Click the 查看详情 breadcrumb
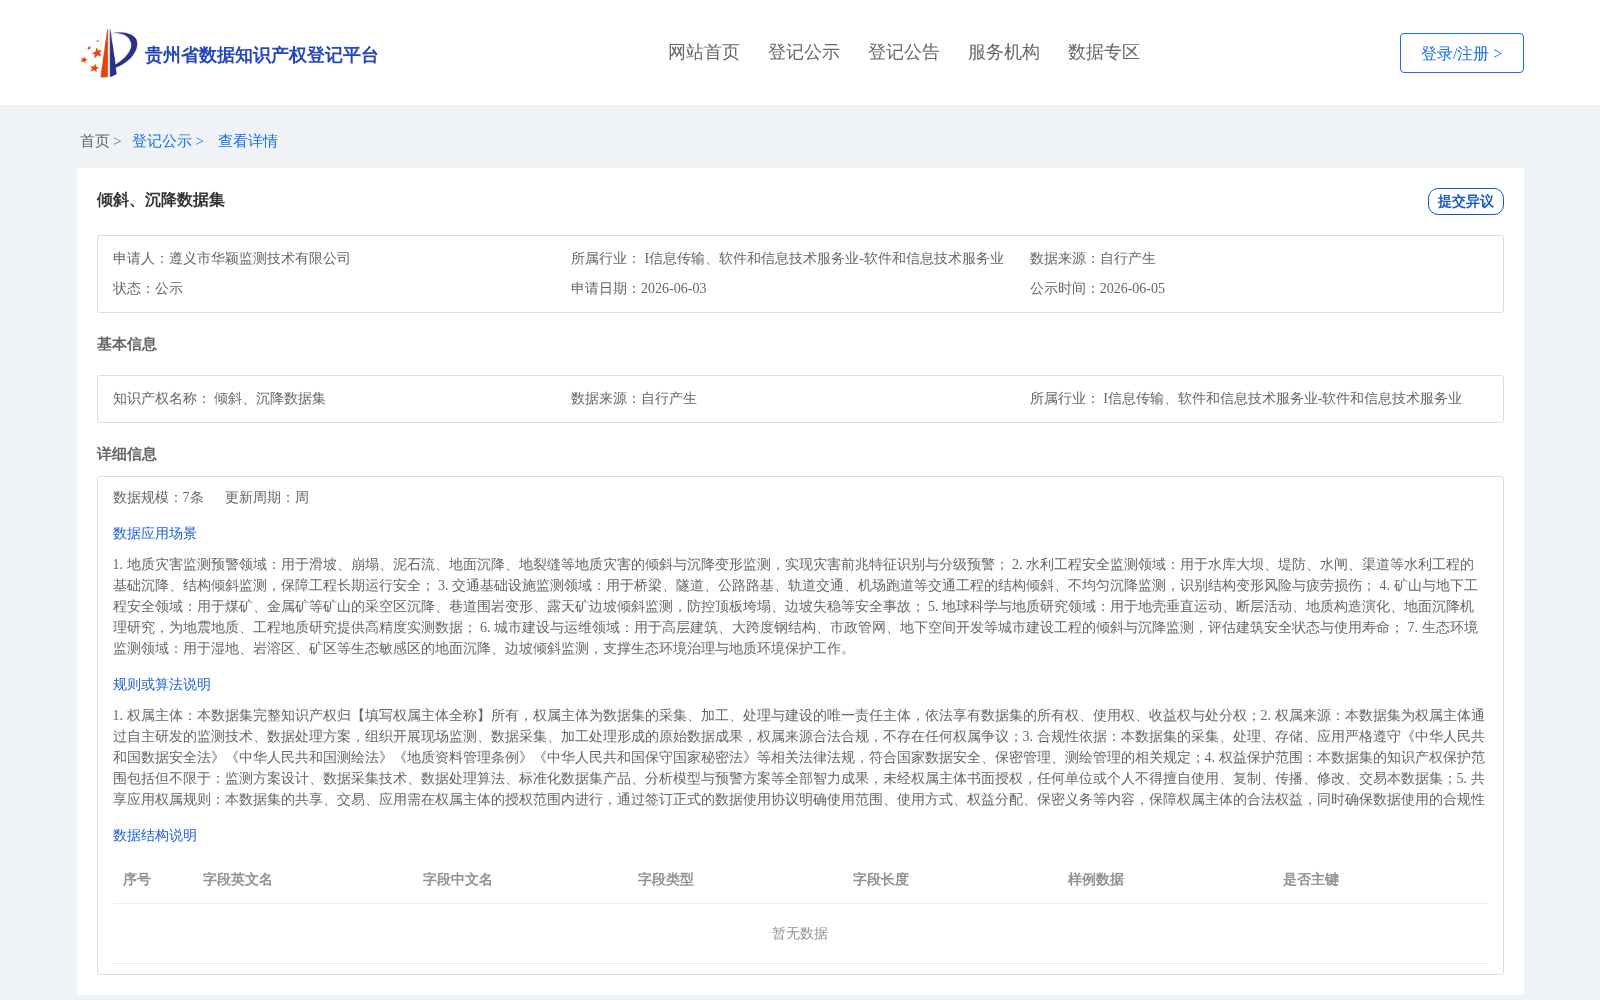 click(x=248, y=141)
